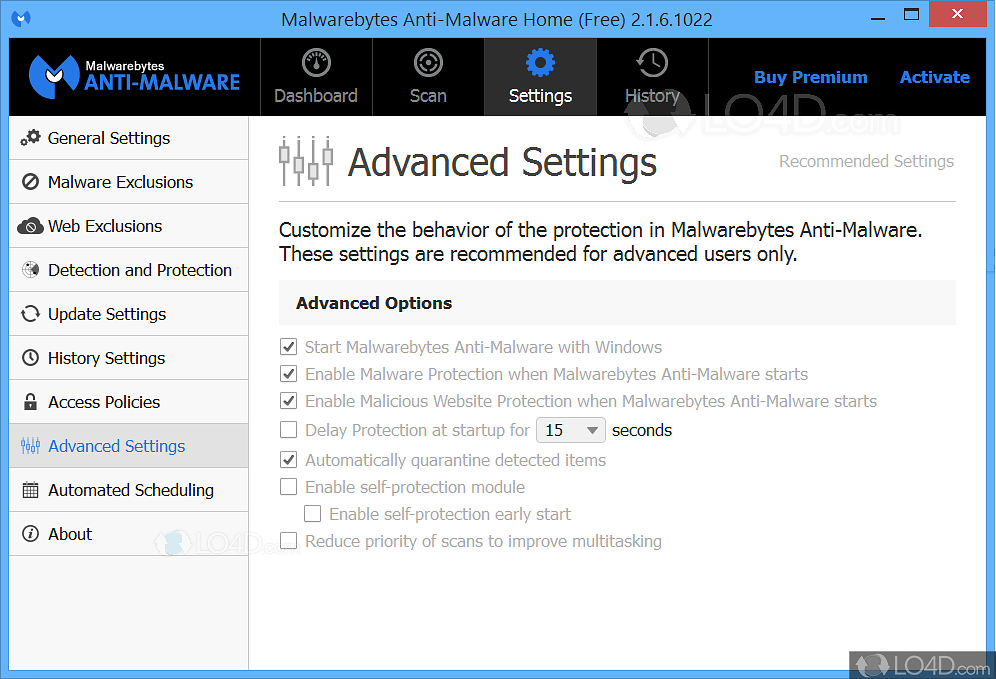Open the Dashboard gauge icon
996x679 pixels.
pyautogui.click(x=316, y=63)
